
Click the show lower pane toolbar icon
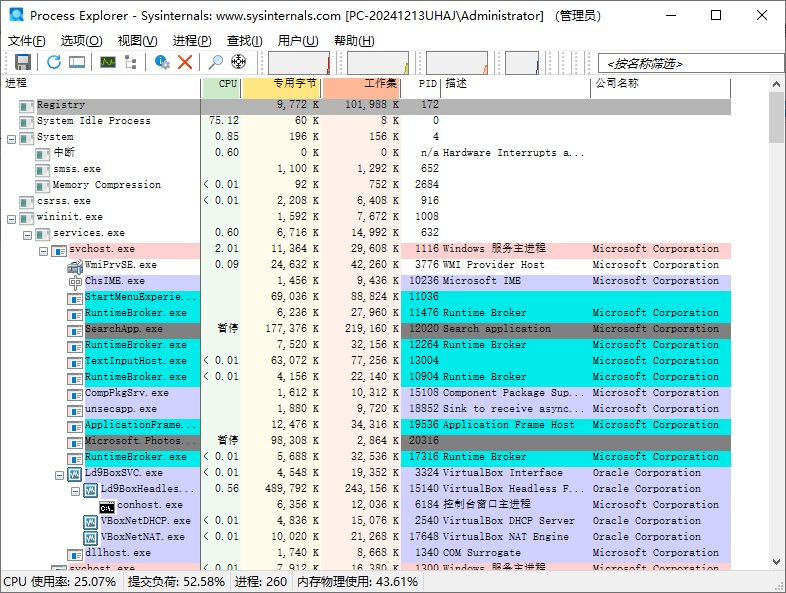pos(77,62)
